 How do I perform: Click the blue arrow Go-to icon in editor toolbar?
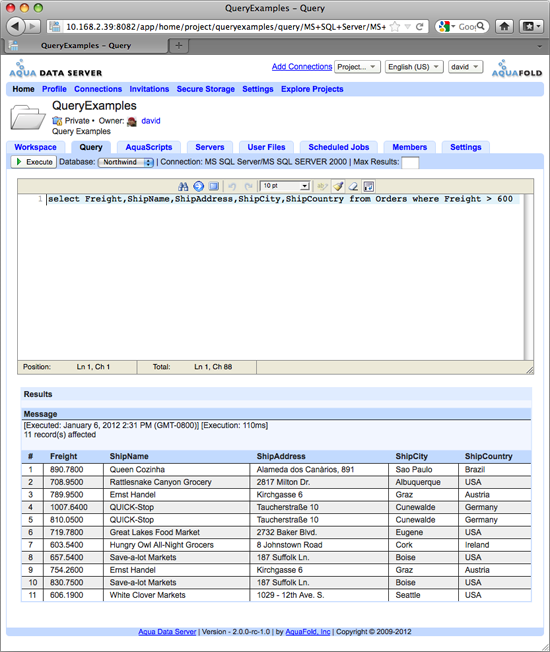pos(198,186)
